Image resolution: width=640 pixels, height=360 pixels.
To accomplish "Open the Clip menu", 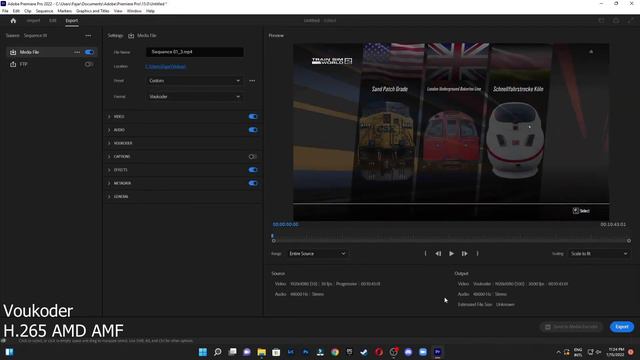I will (28, 11).
